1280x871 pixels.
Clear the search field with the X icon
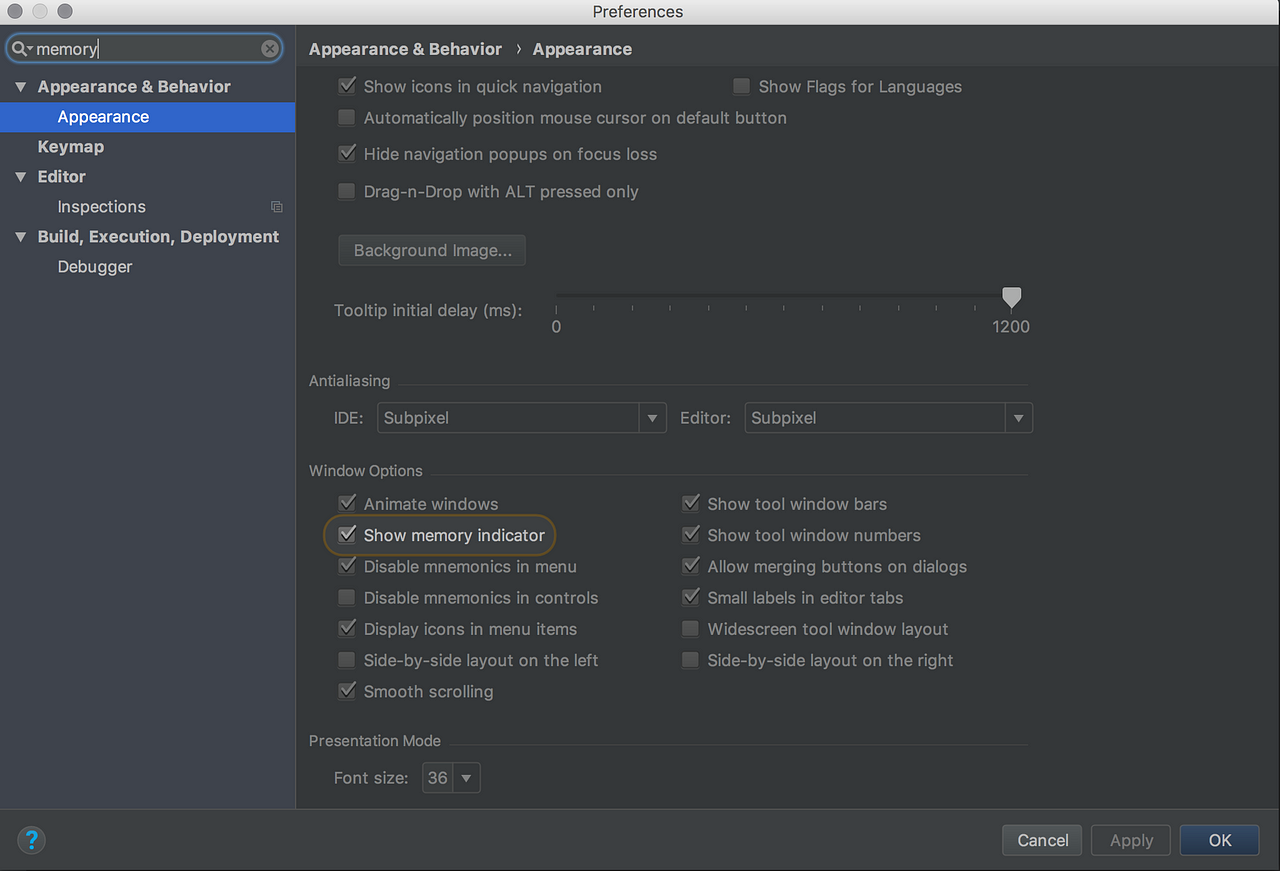tap(270, 48)
